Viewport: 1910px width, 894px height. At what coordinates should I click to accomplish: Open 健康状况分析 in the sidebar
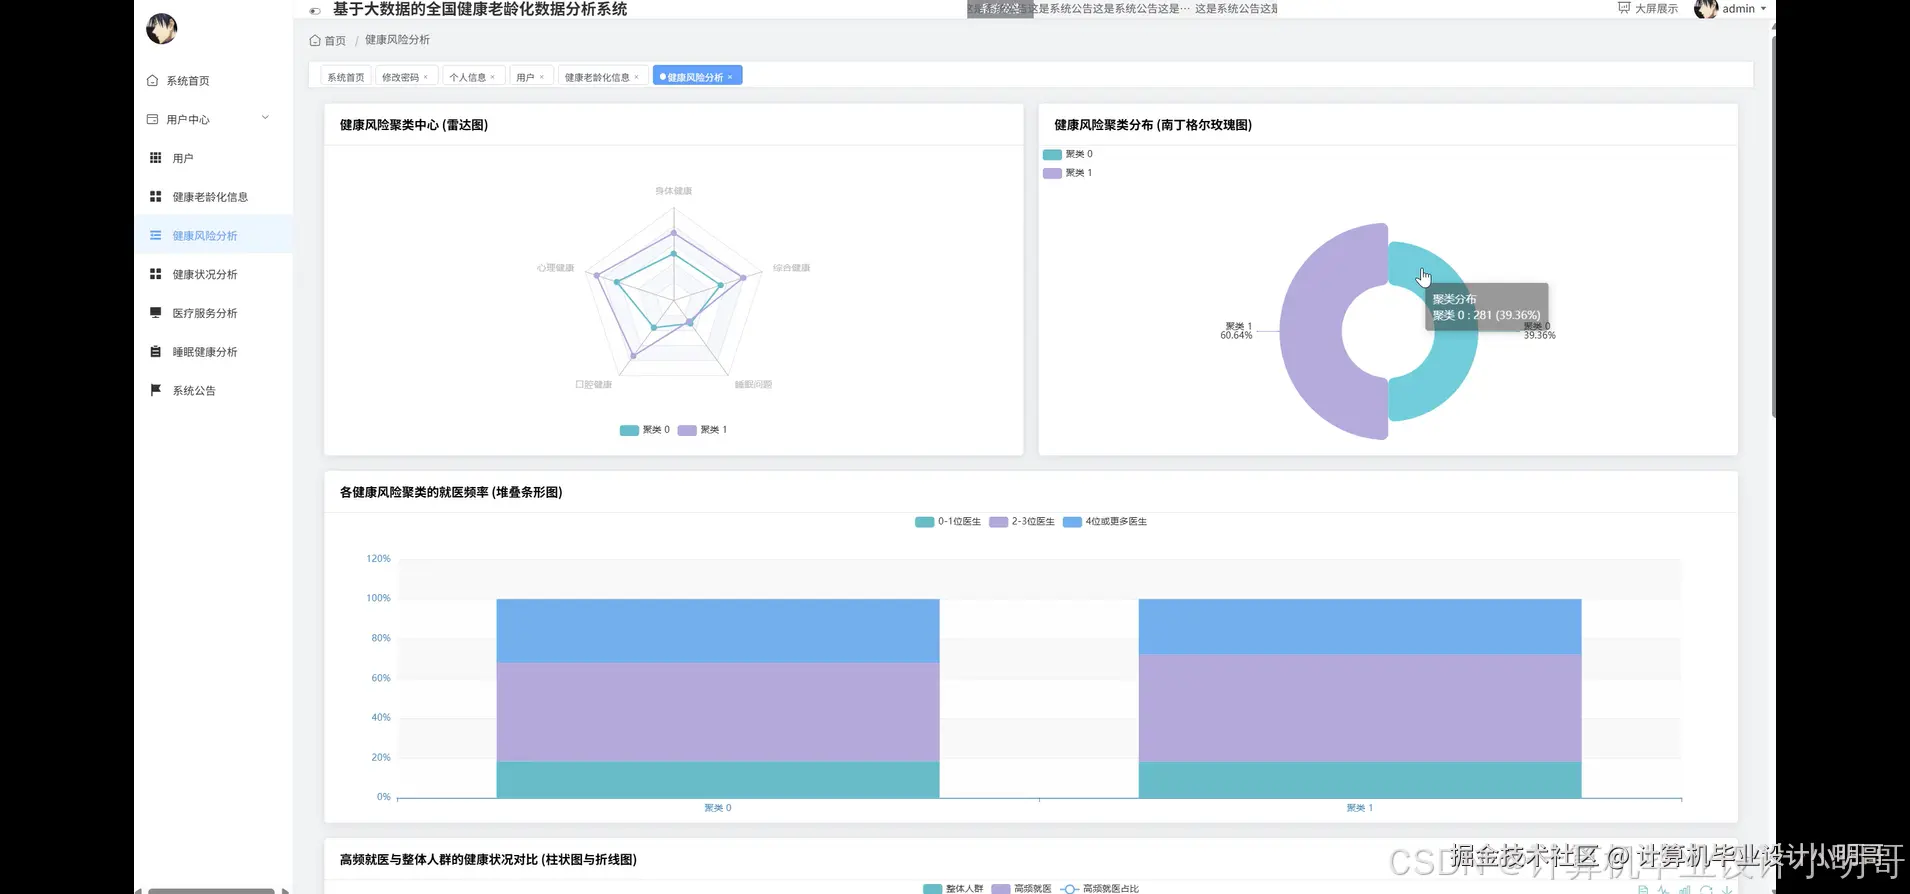click(x=204, y=274)
